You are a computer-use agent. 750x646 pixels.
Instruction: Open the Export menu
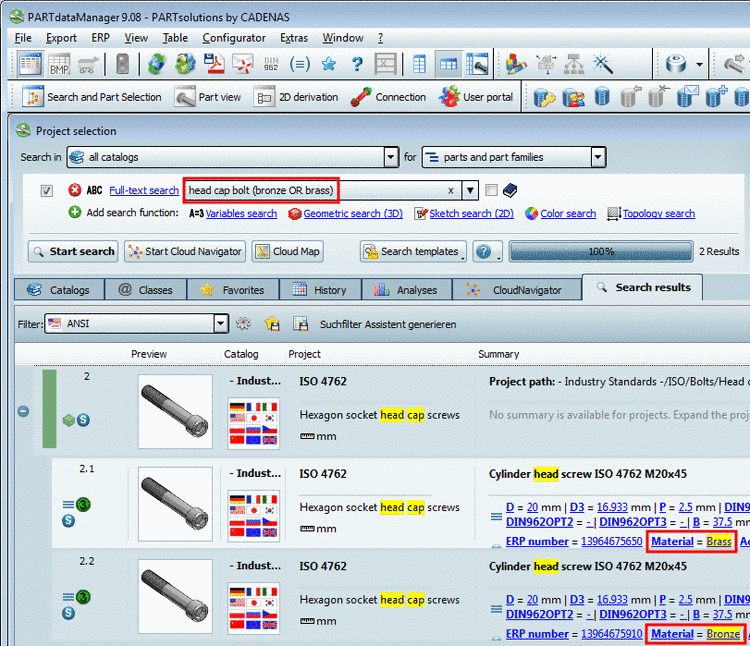(x=61, y=38)
